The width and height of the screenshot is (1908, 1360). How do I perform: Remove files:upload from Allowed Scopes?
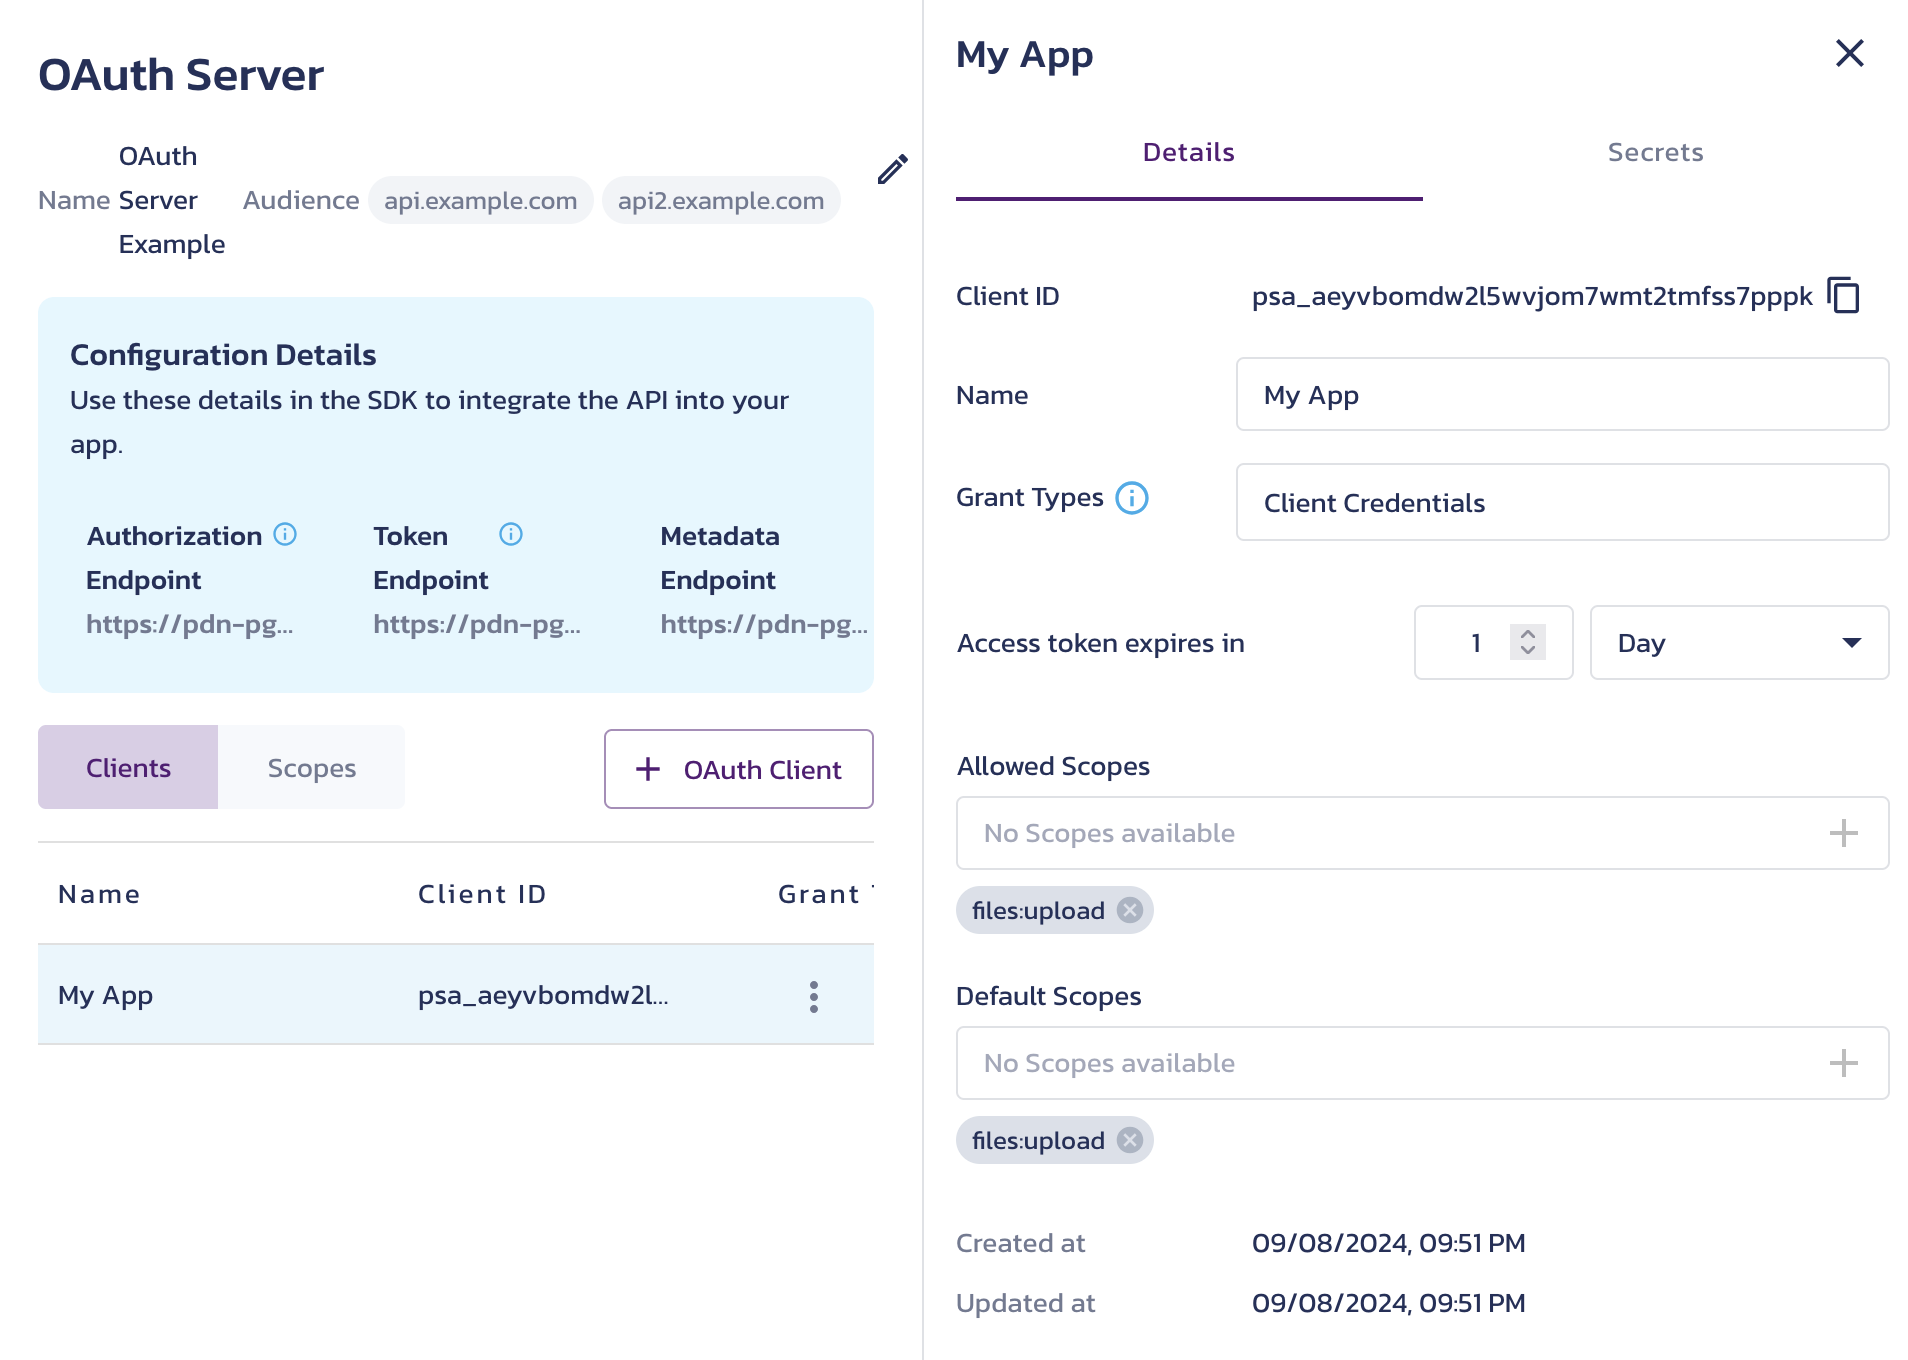pos(1130,910)
